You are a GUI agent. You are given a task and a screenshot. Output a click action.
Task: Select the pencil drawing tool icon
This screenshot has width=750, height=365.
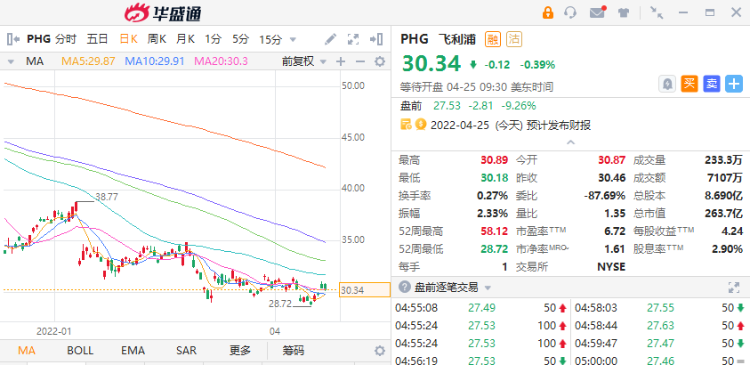[x=331, y=39]
